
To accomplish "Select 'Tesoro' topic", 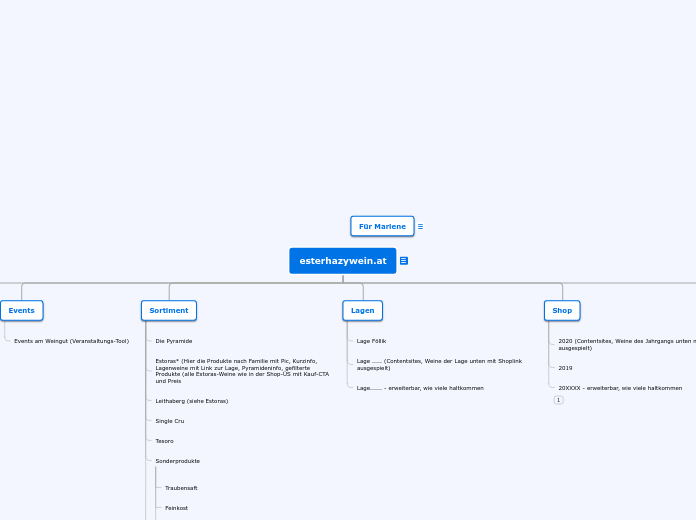I will [x=164, y=441].
